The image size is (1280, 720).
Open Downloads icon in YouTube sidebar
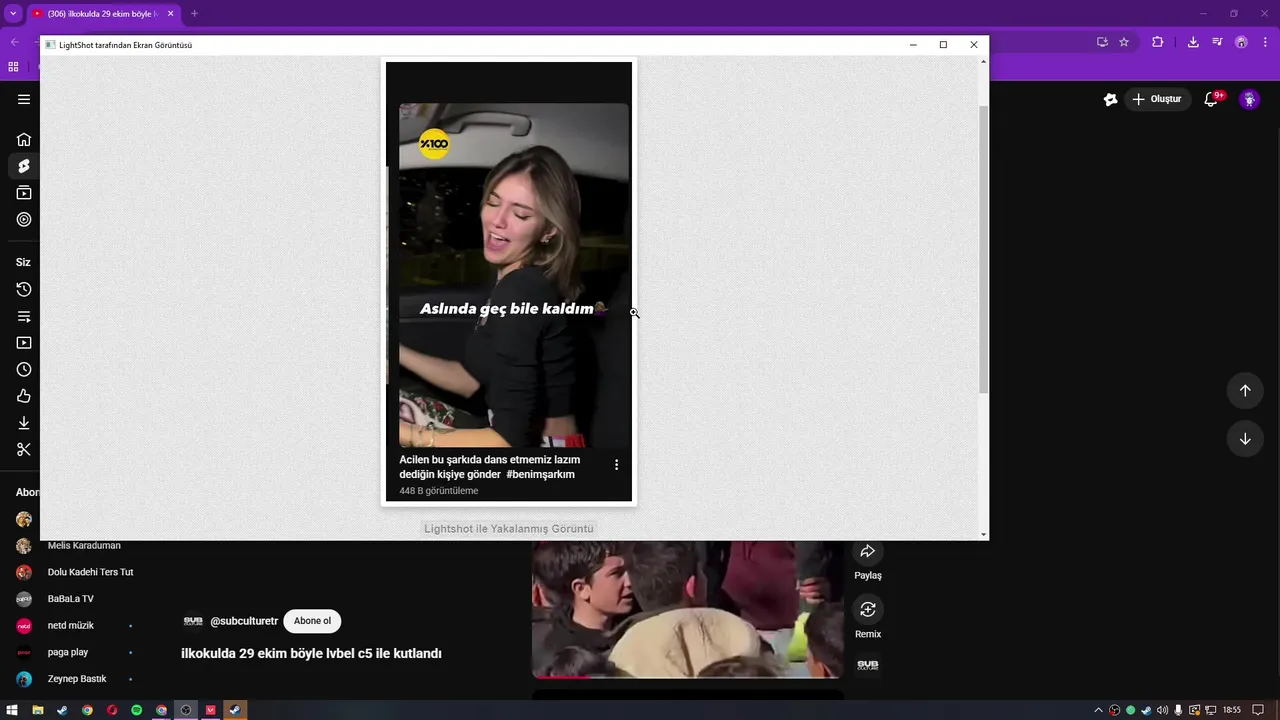[x=24, y=423]
